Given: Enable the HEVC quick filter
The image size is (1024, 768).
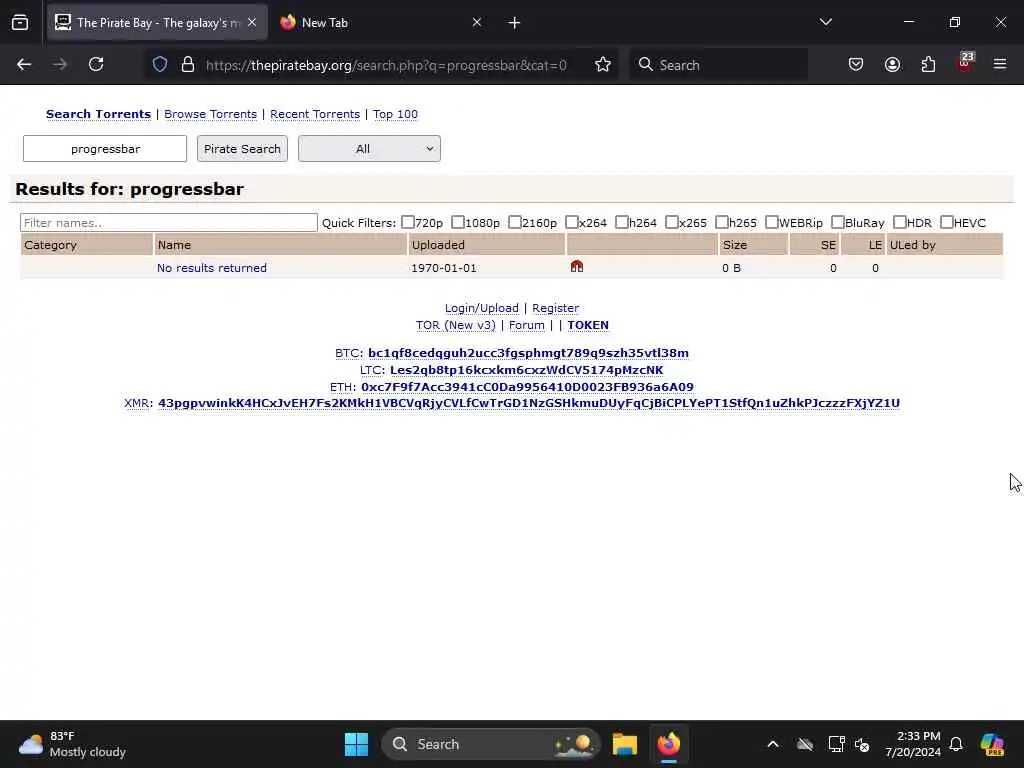Looking at the screenshot, I should (x=946, y=223).
